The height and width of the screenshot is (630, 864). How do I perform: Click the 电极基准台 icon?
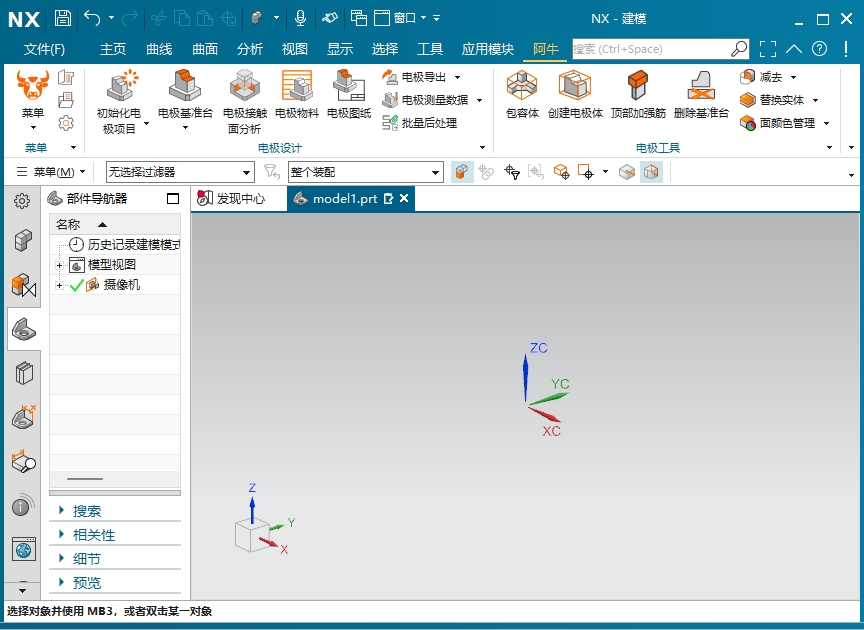pyautogui.click(x=185, y=90)
